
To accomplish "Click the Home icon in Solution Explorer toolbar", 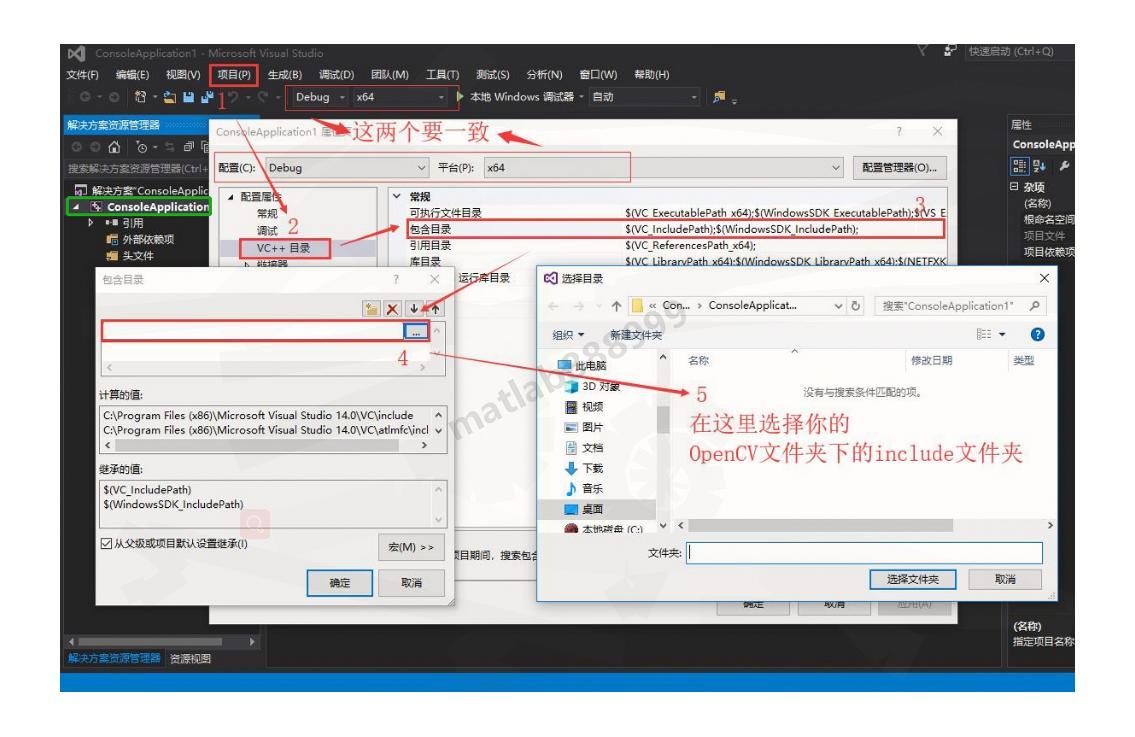I will tap(114, 148).
